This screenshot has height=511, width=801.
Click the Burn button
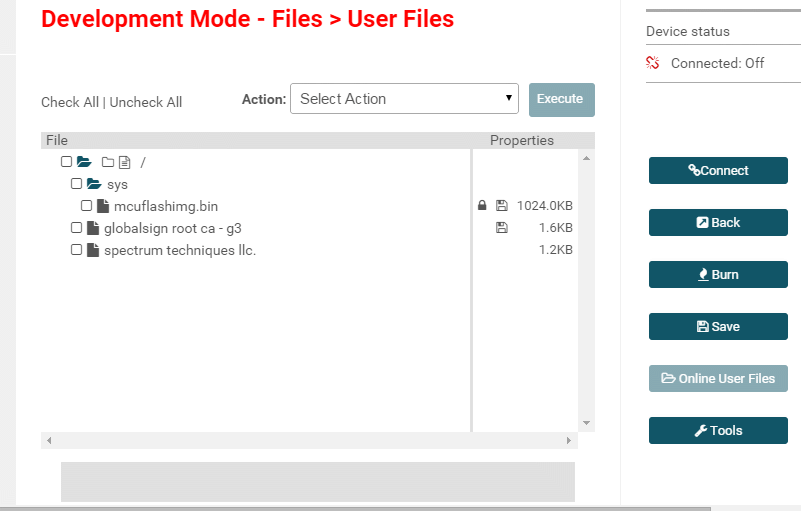718,275
